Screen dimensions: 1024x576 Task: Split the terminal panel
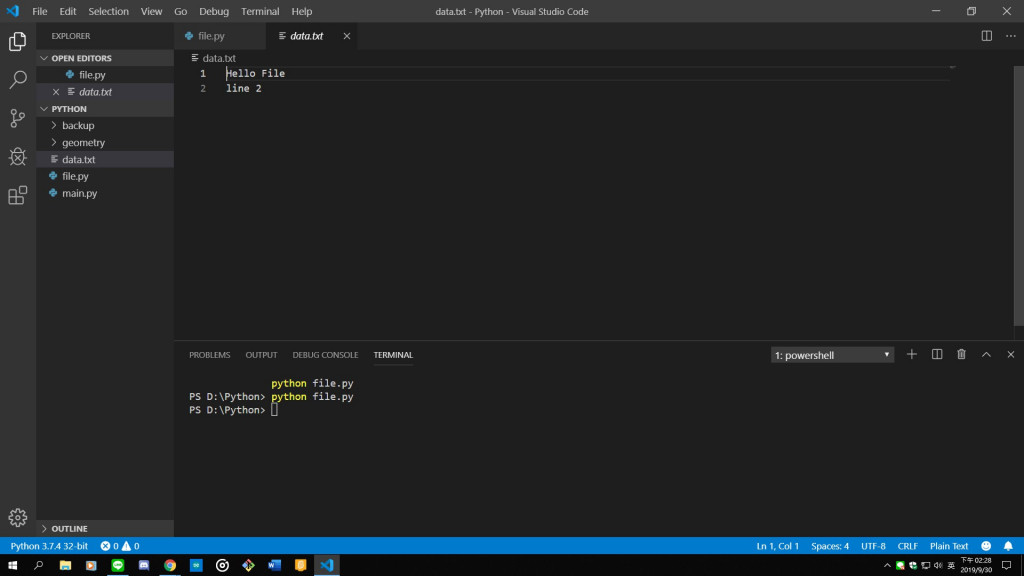tap(937, 355)
